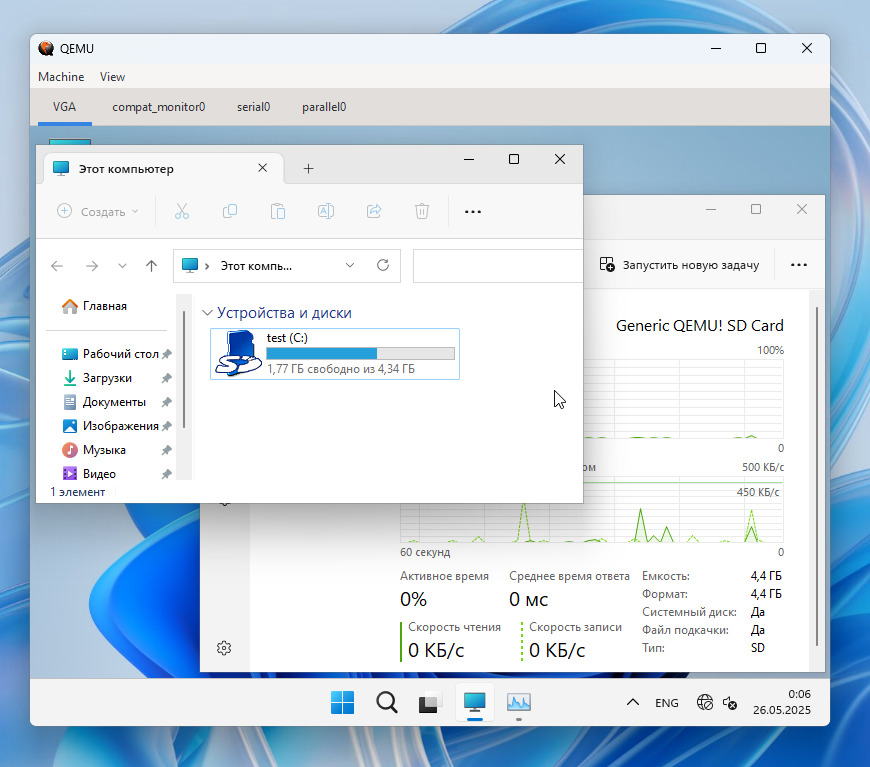
Task: Refresh the Explorer address bar location
Action: (x=382, y=266)
